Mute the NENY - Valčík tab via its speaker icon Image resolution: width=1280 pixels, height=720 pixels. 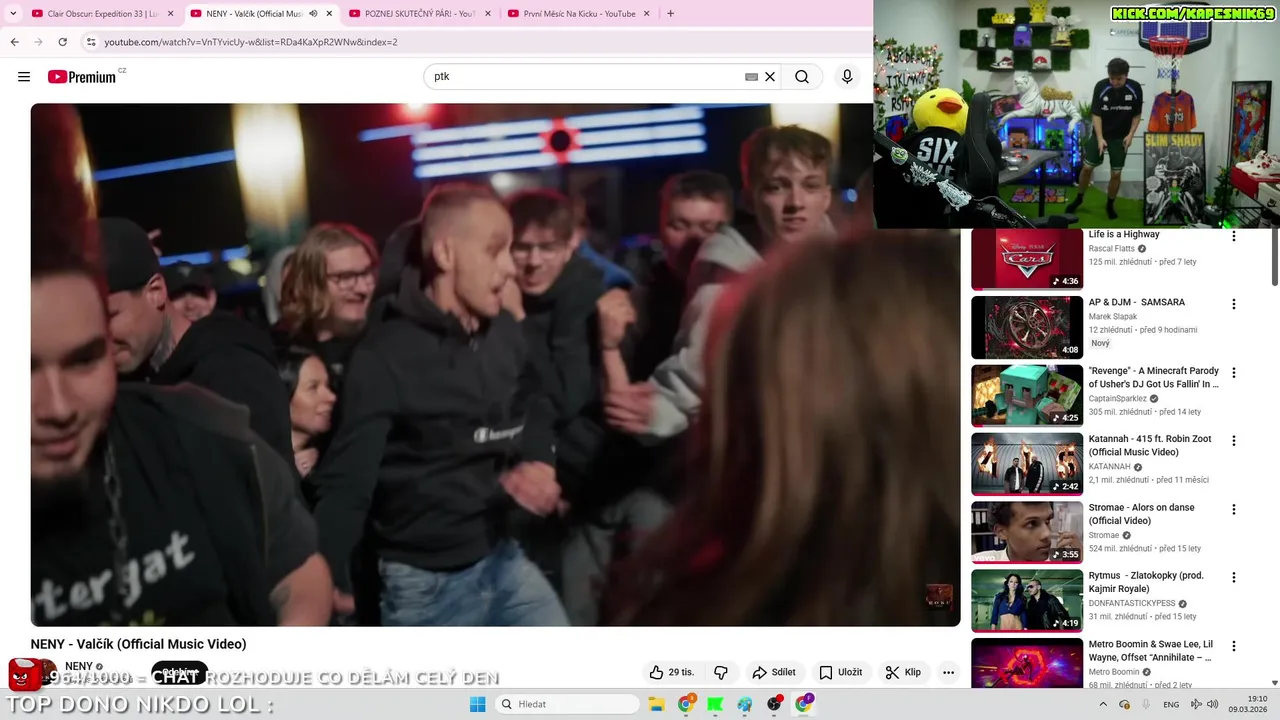[313, 14]
